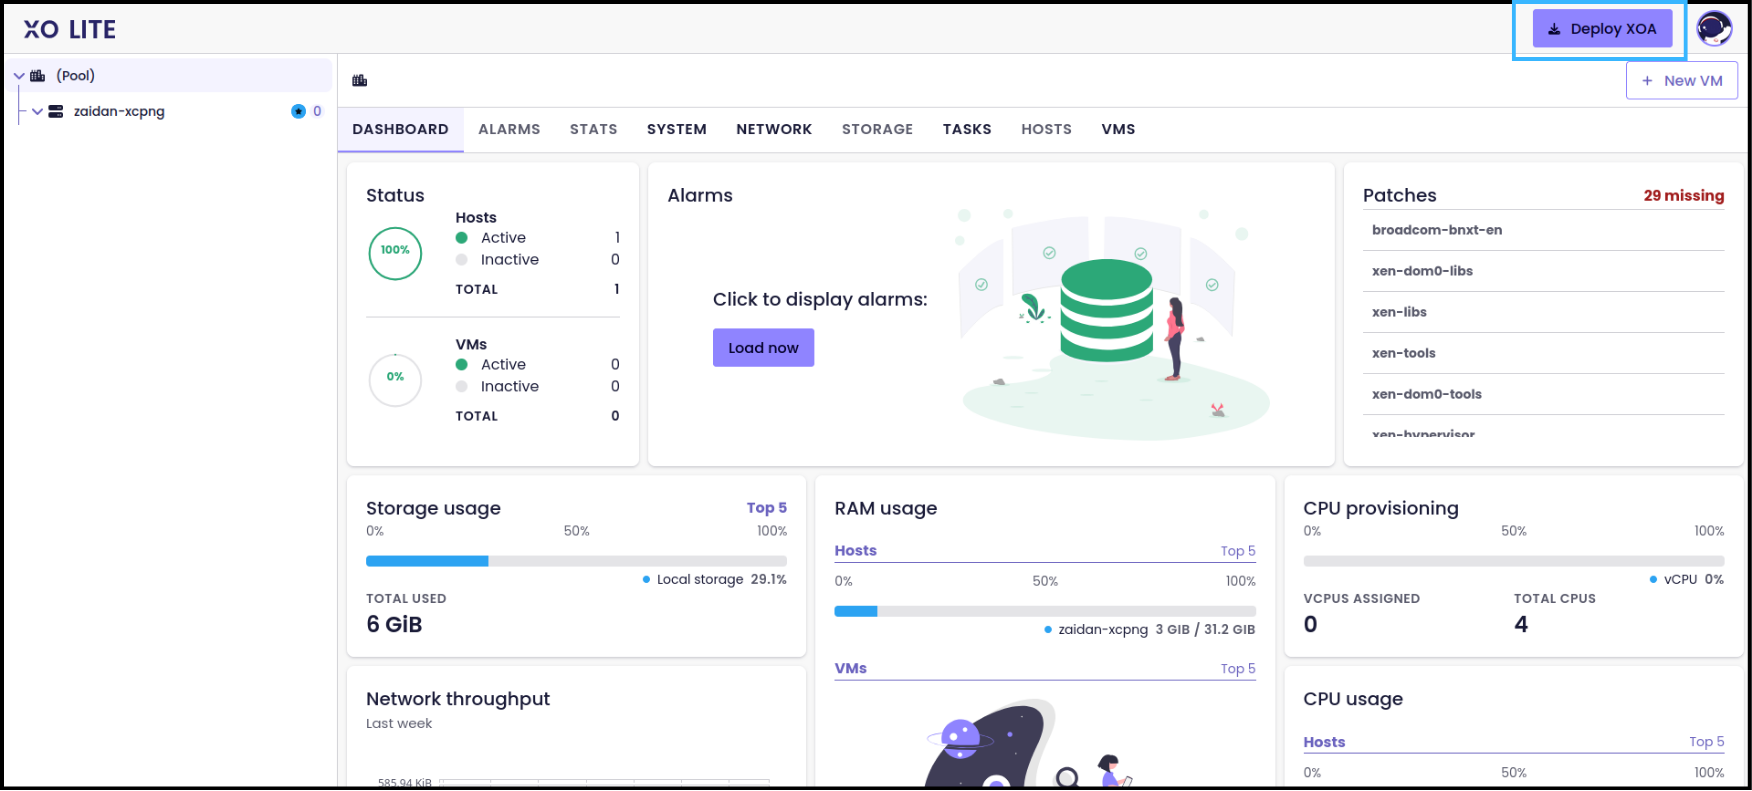Viewport: 1752px width, 791px height.
Task: Click the master host star badge
Action: pyautogui.click(x=298, y=111)
